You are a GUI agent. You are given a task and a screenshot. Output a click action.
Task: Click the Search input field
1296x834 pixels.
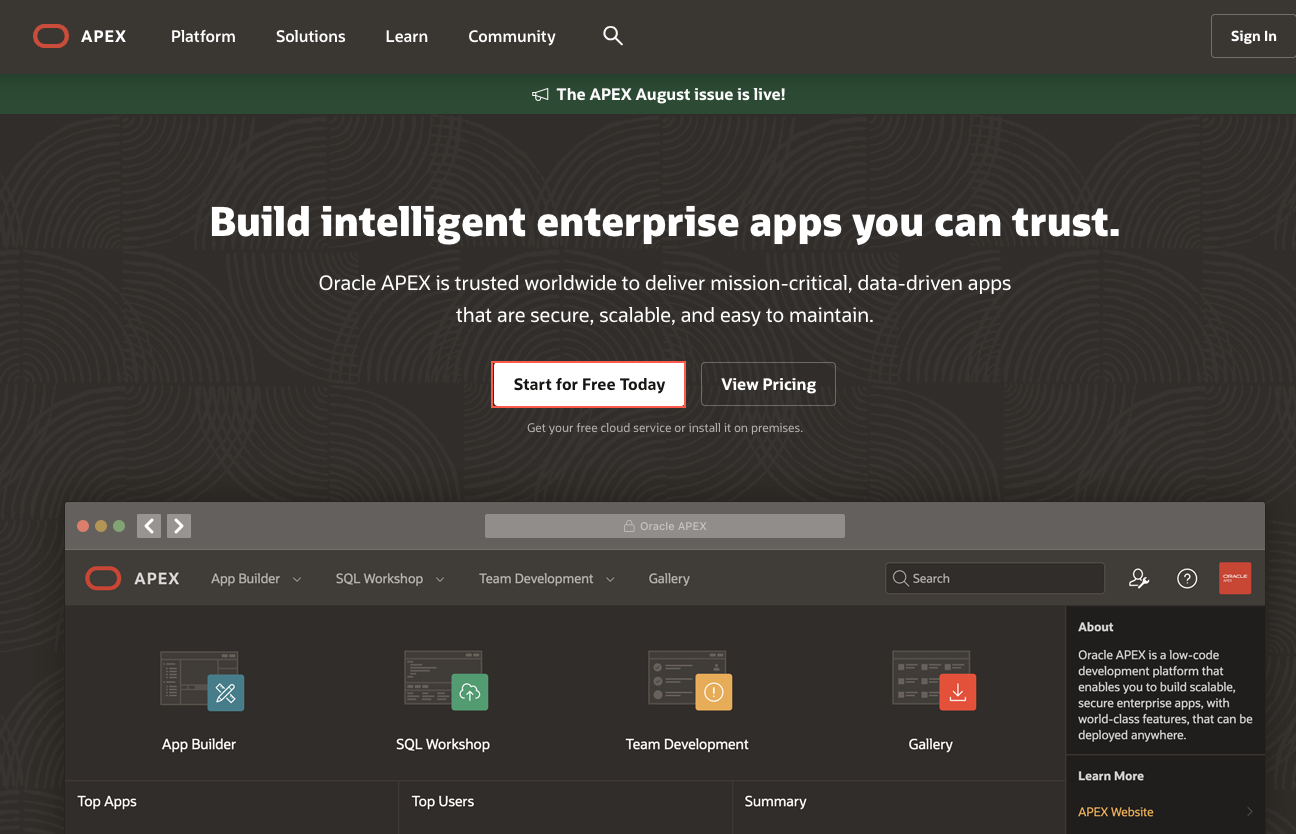click(1000, 578)
